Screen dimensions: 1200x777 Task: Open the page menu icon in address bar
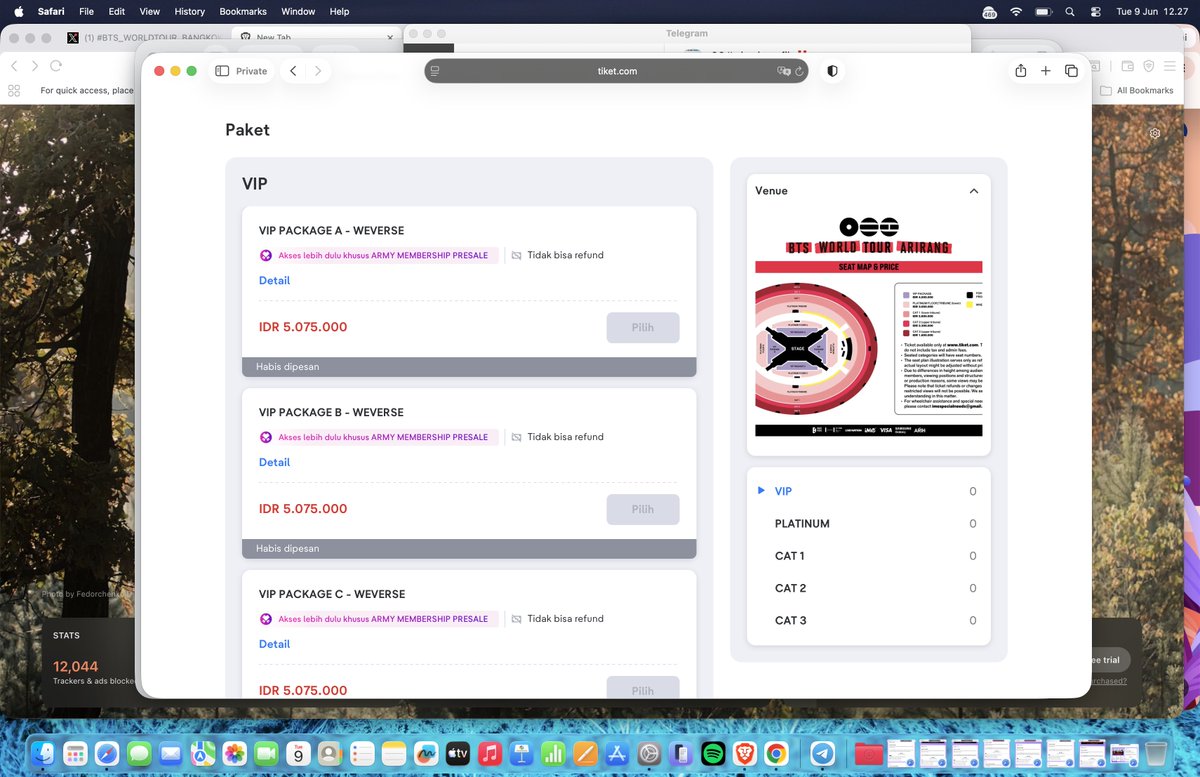436,72
